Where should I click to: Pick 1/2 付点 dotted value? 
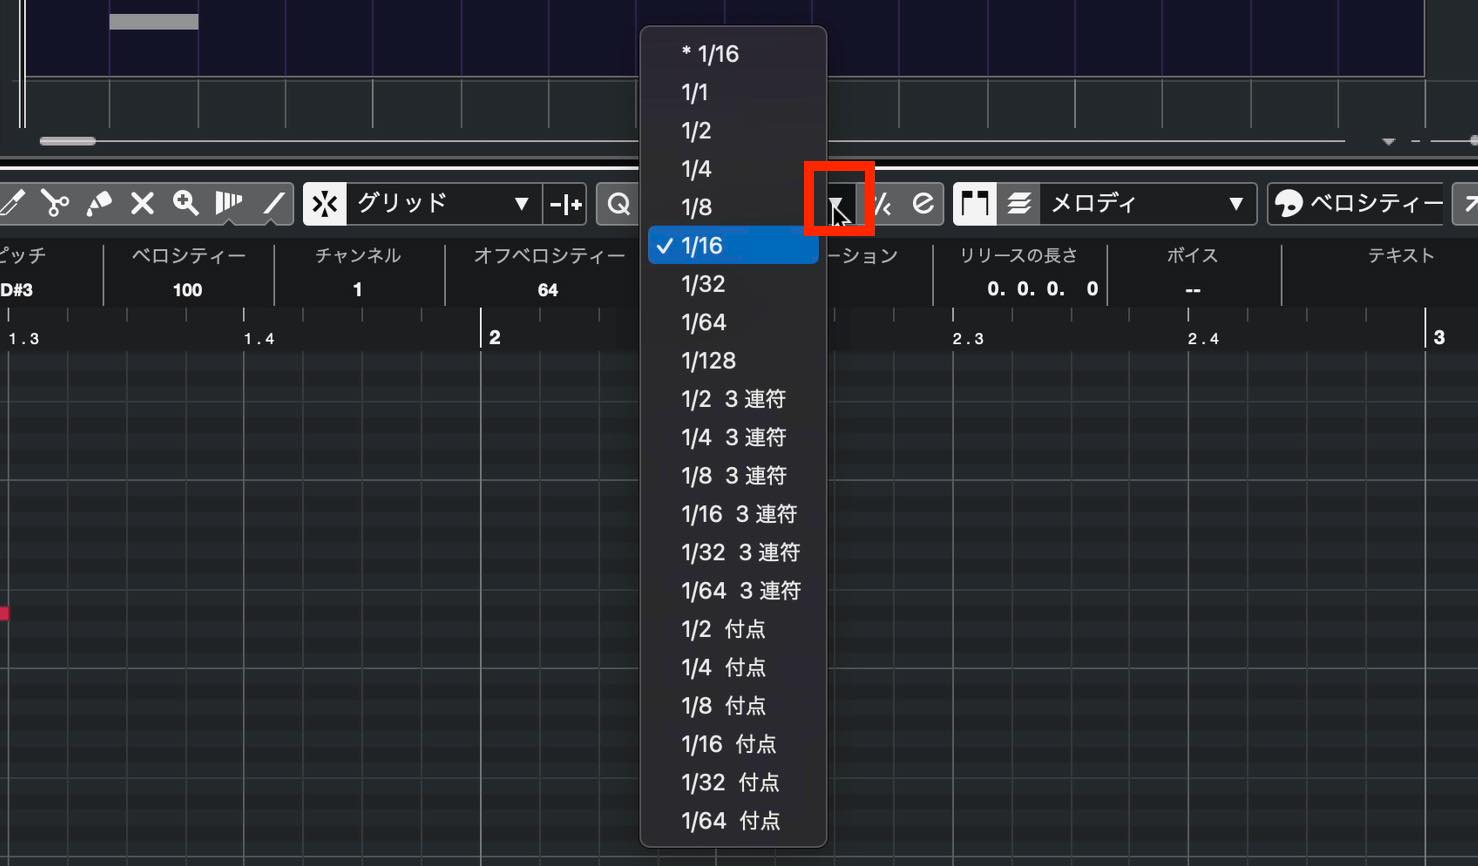[x=733, y=629]
